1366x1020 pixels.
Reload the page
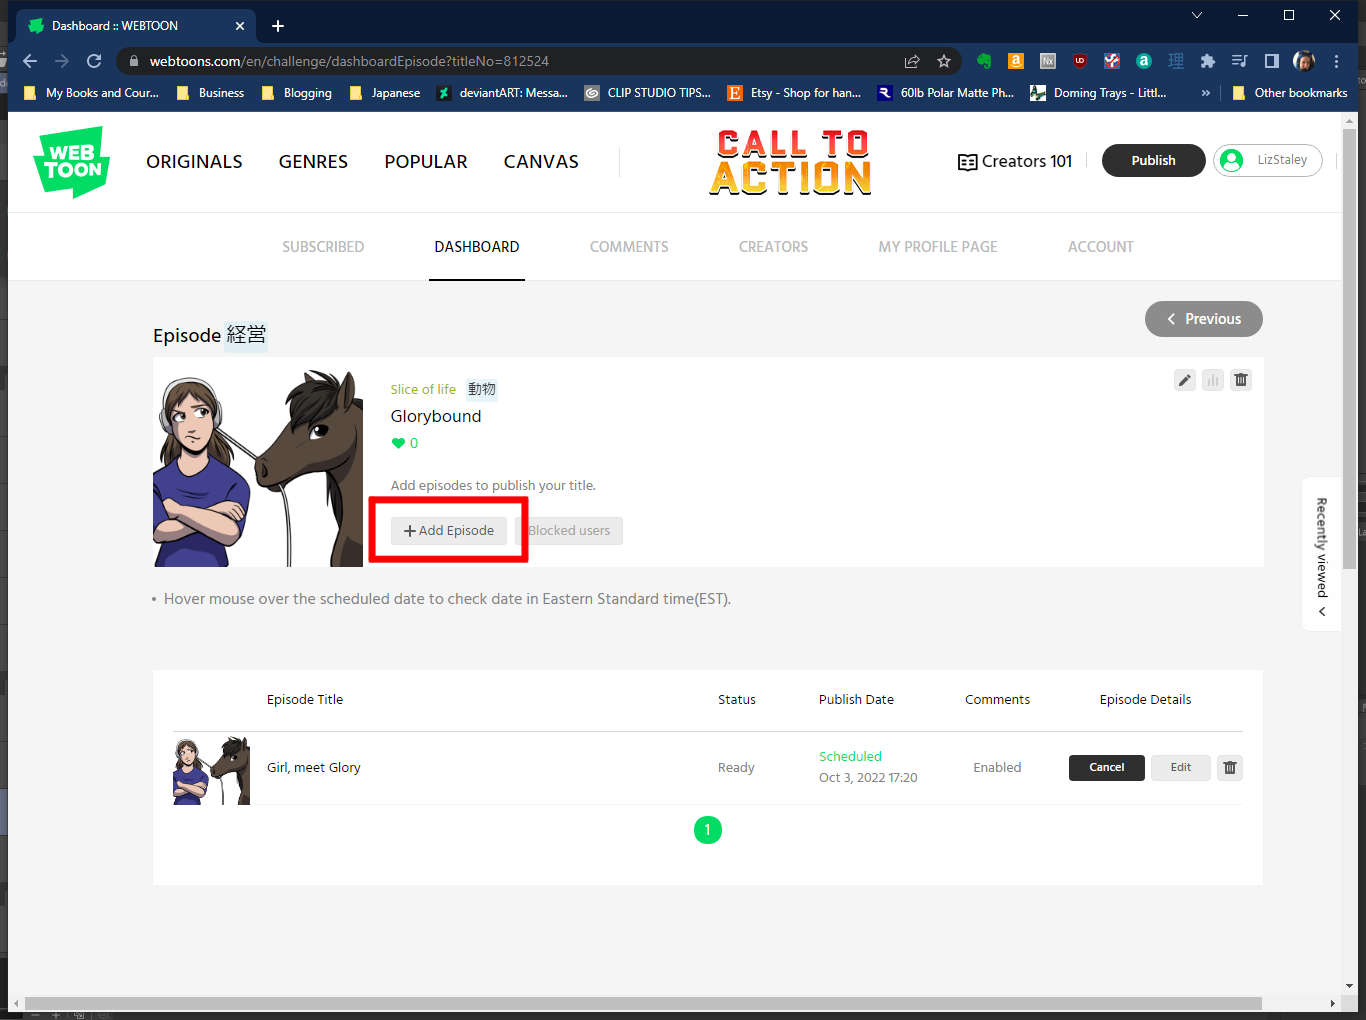tap(94, 61)
